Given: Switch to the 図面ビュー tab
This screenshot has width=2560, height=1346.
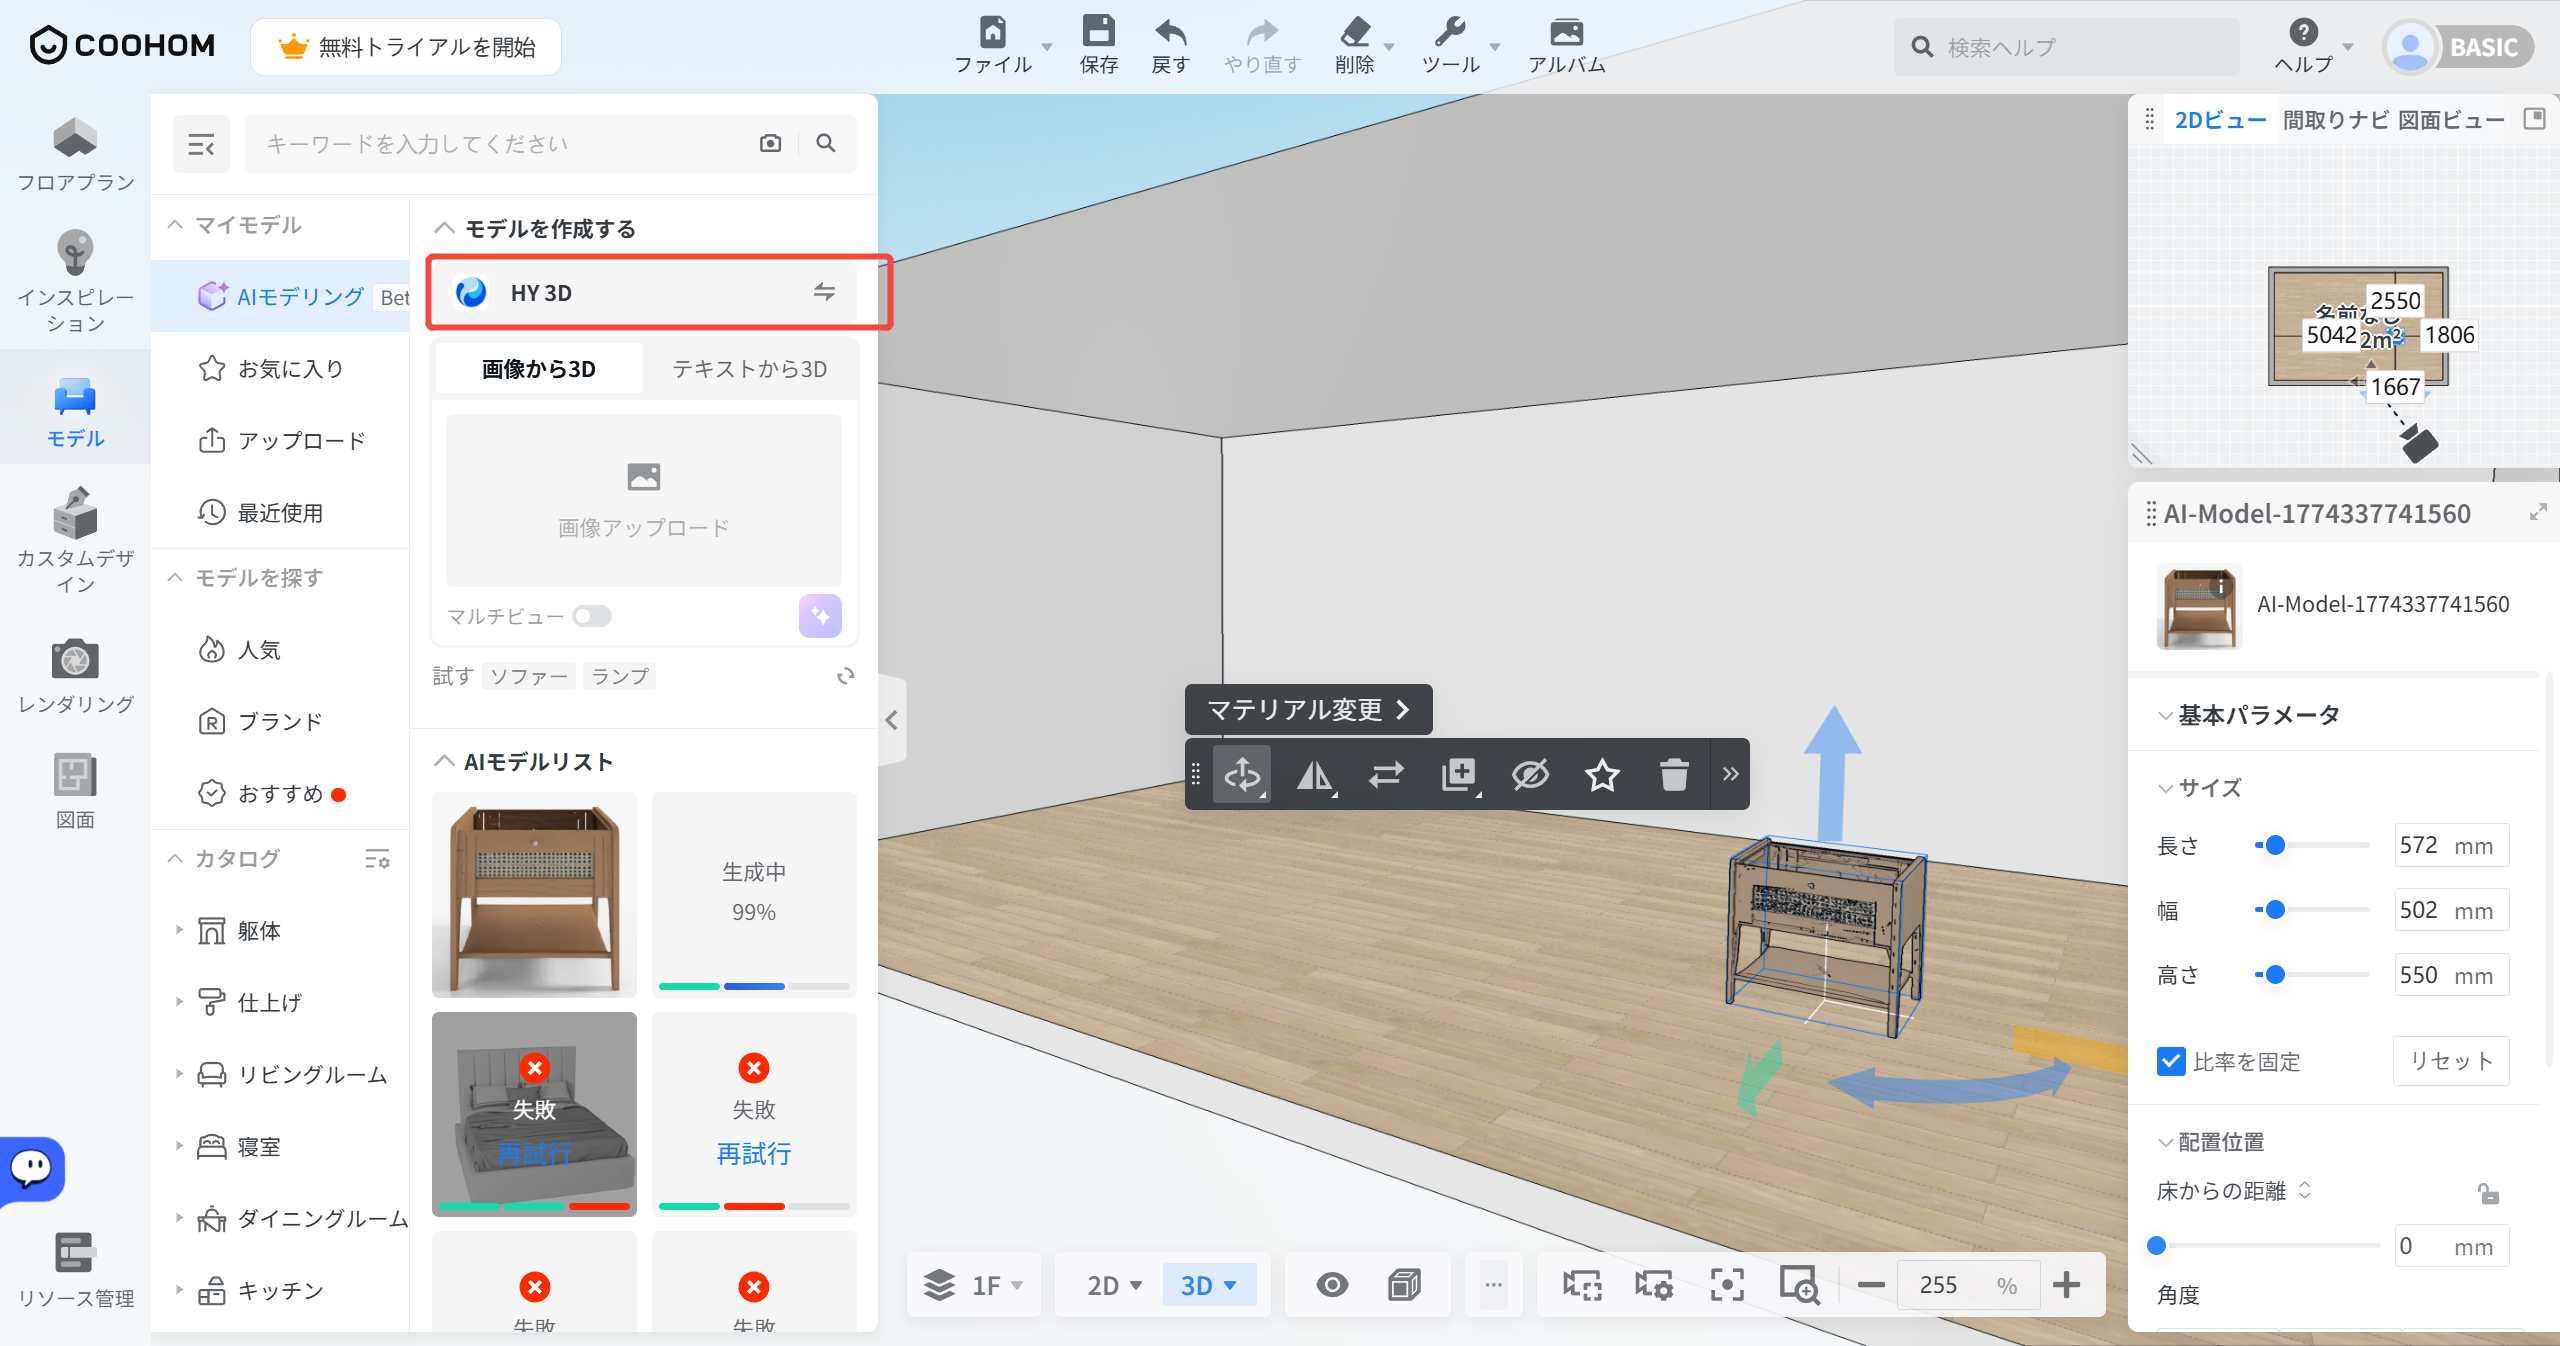Looking at the screenshot, I should 2451,120.
